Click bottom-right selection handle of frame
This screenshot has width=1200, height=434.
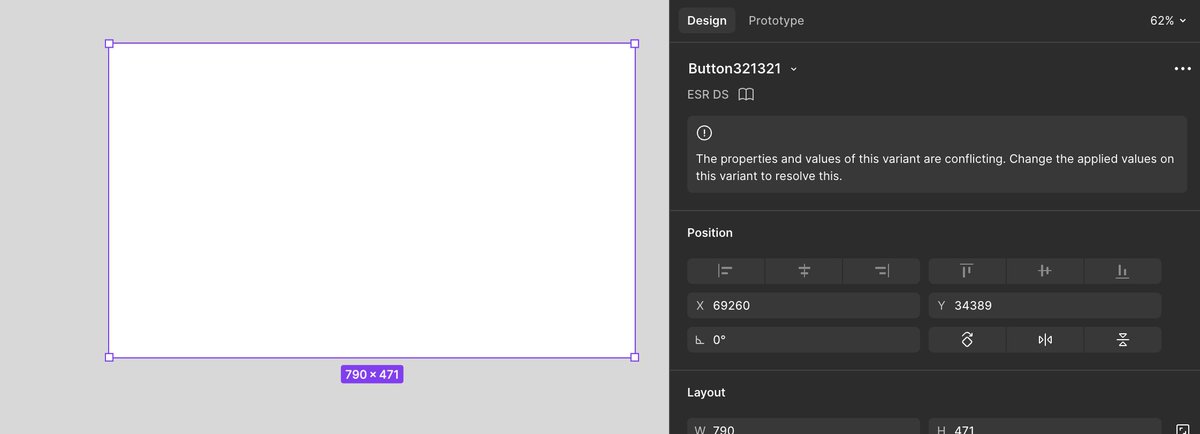[635, 357]
